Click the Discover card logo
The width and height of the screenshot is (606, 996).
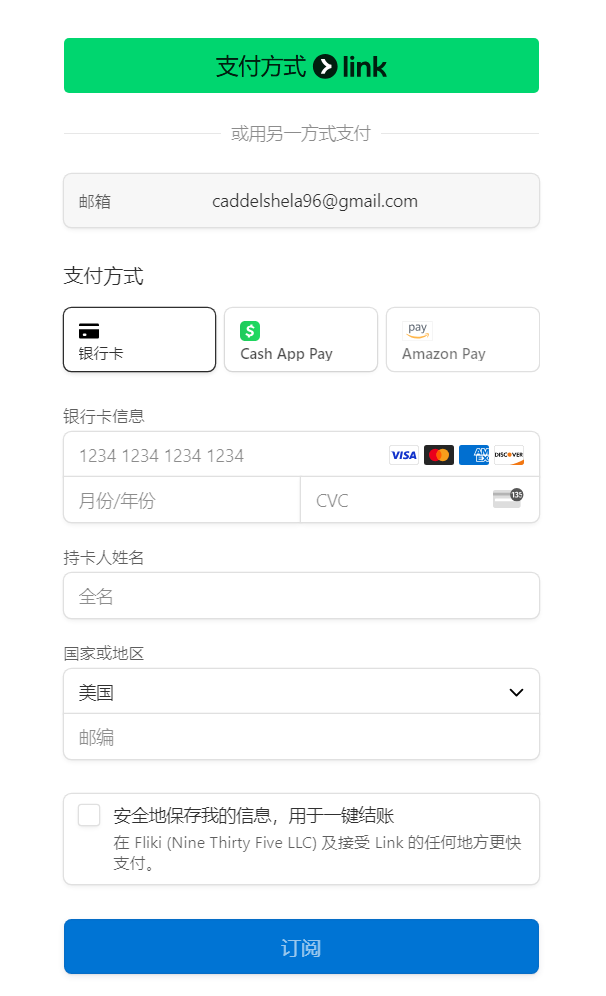[509, 455]
